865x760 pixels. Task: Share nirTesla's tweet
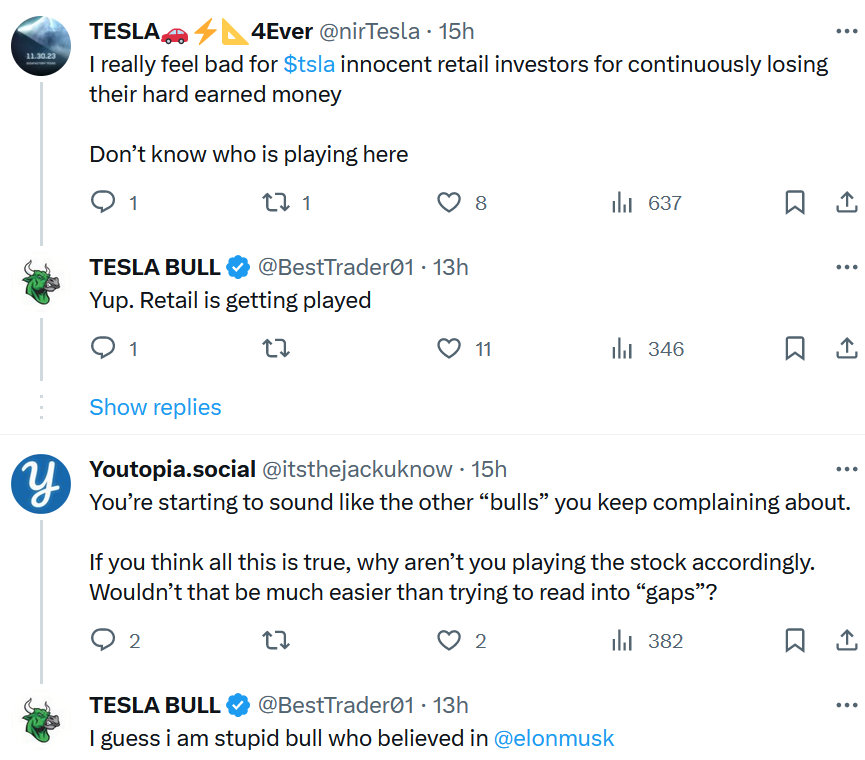point(847,202)
